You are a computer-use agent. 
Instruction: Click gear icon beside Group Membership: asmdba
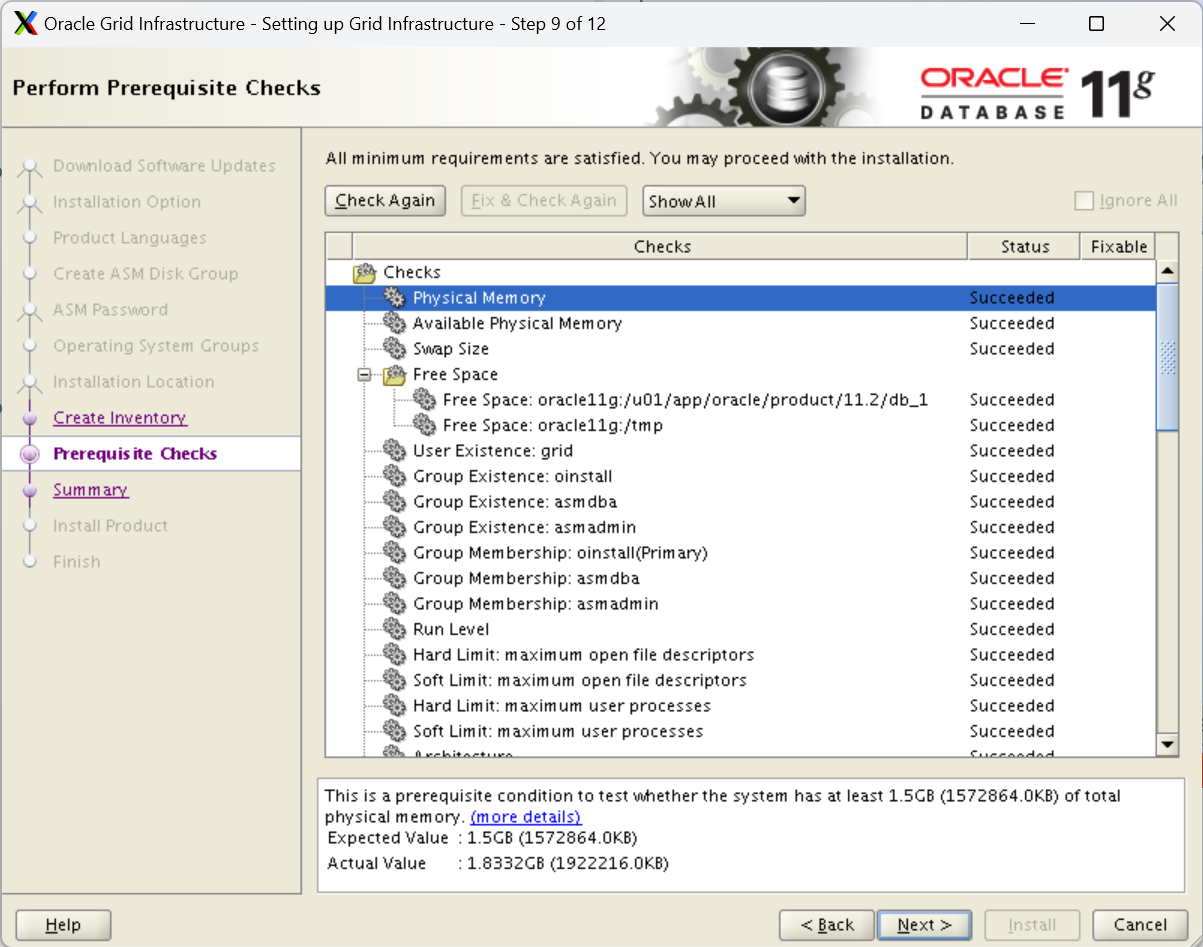[396, 578]
